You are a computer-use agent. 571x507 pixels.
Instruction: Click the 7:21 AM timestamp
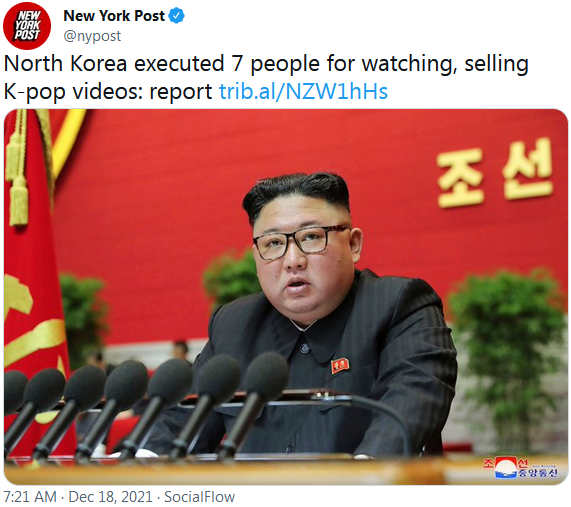[x=30, y=497]
